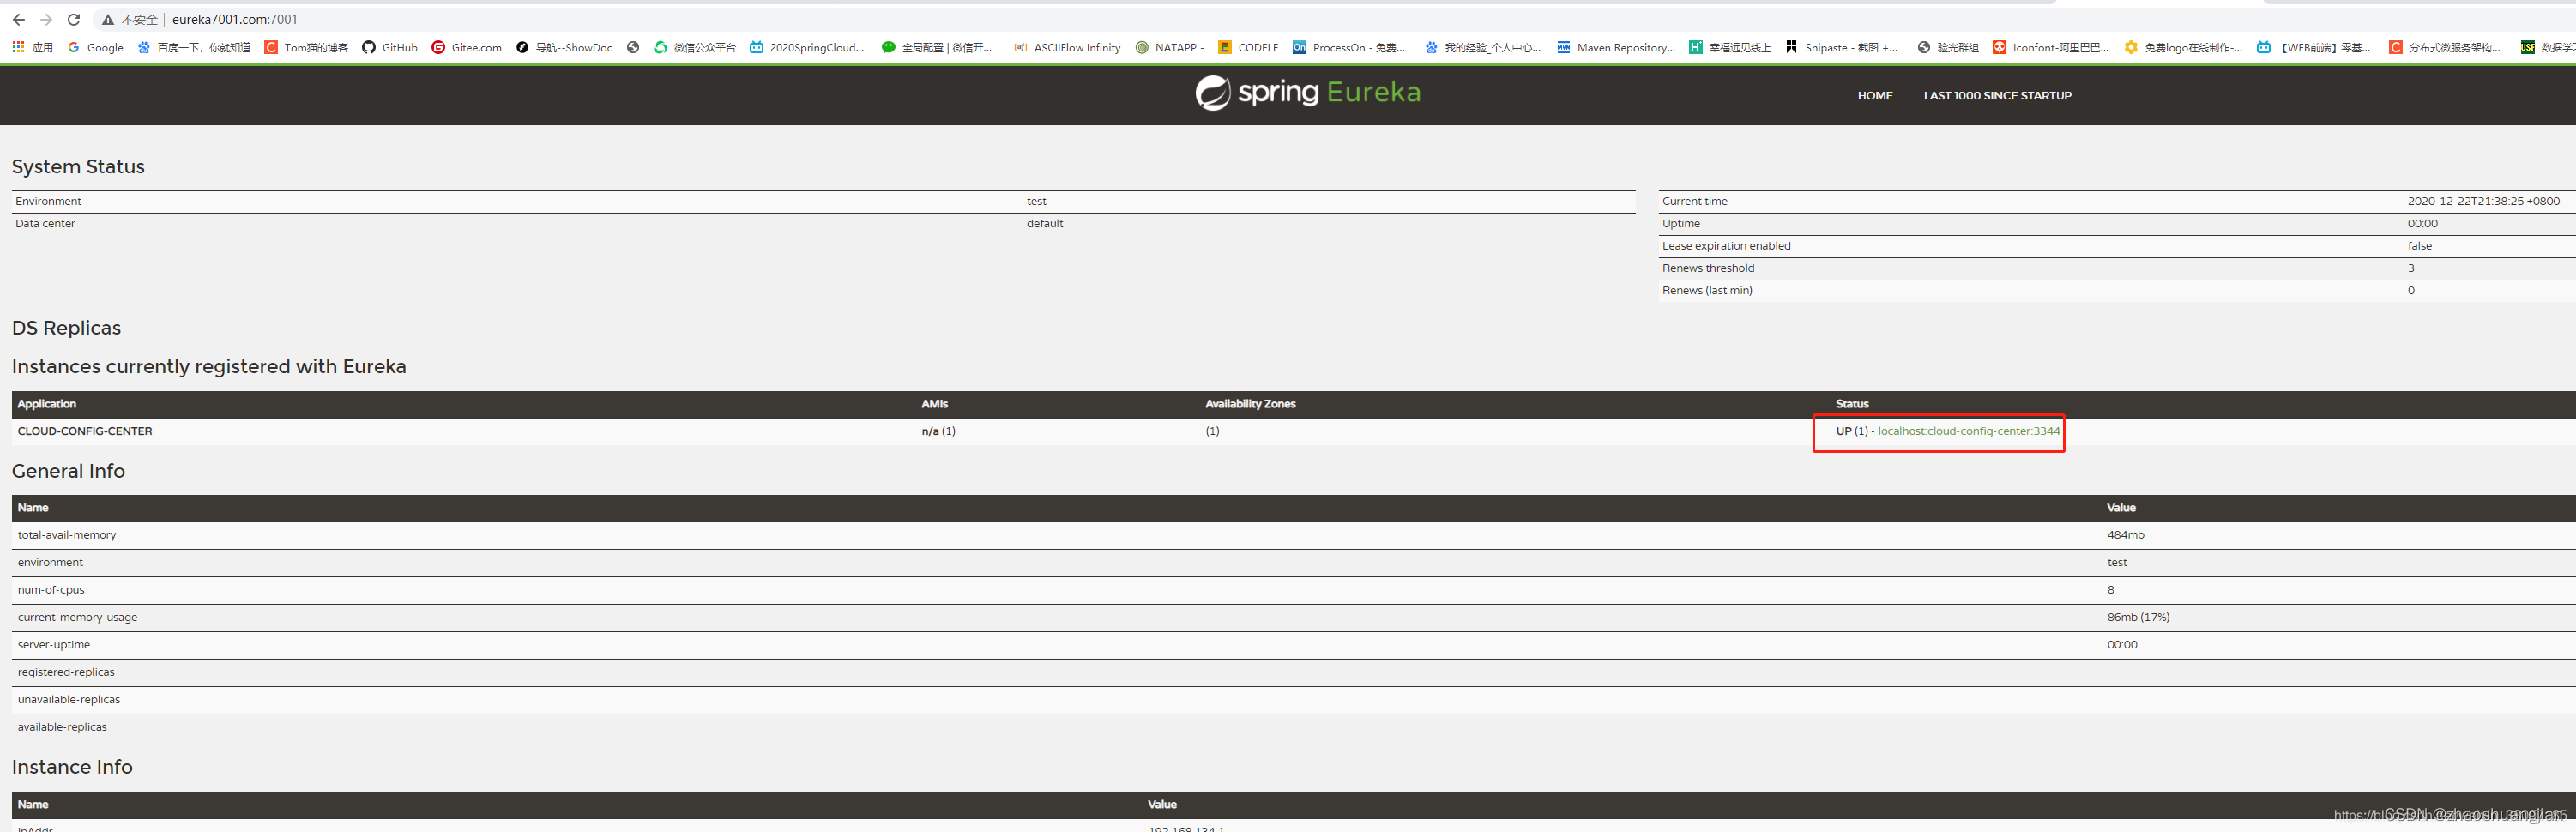Open the 【WEB前端】零基 bookmark
2576x832 pixels.
tap(2314, 47)
